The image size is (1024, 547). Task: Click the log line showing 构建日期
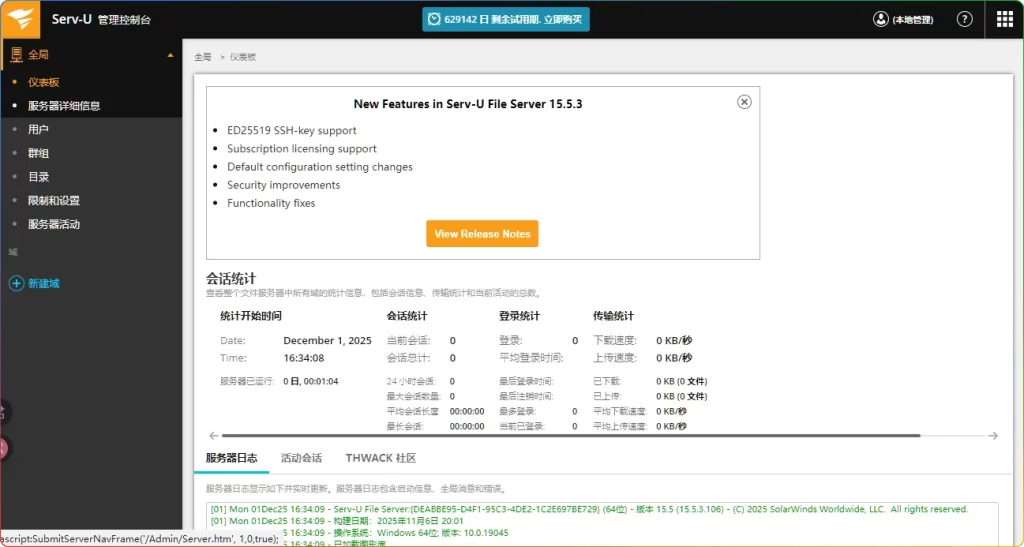click(337, 521)
